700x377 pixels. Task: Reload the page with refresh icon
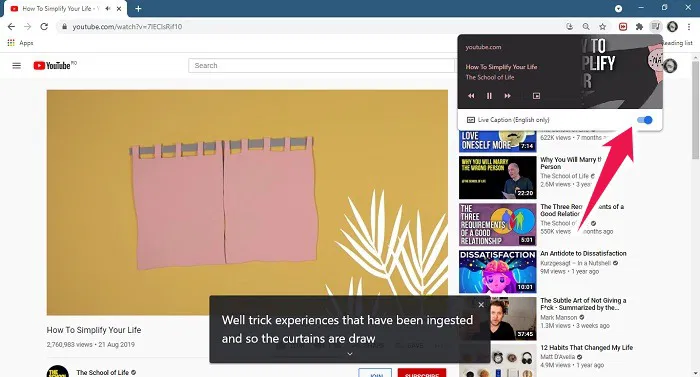[x=44, y=27]
